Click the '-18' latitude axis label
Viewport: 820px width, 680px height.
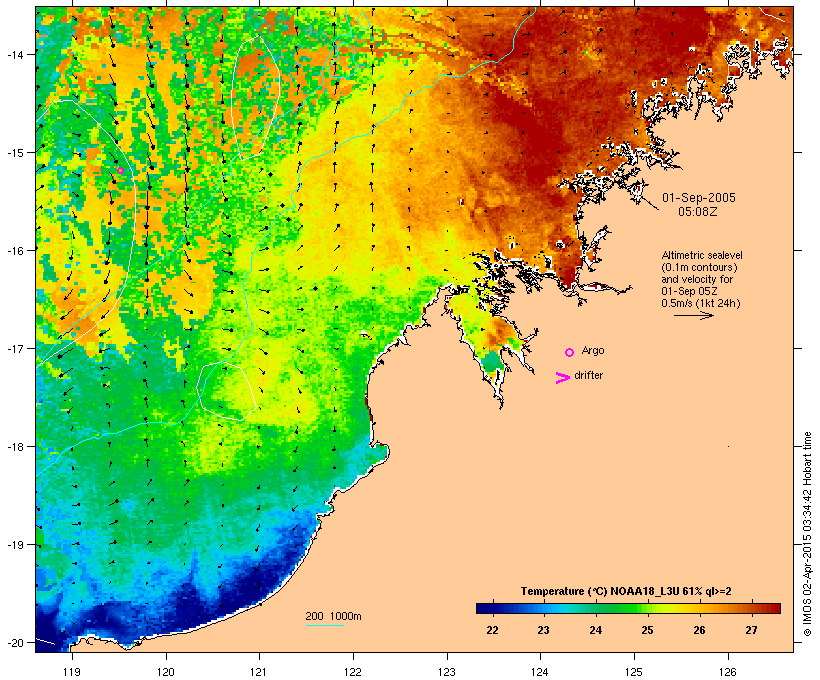tap(14, 446)
